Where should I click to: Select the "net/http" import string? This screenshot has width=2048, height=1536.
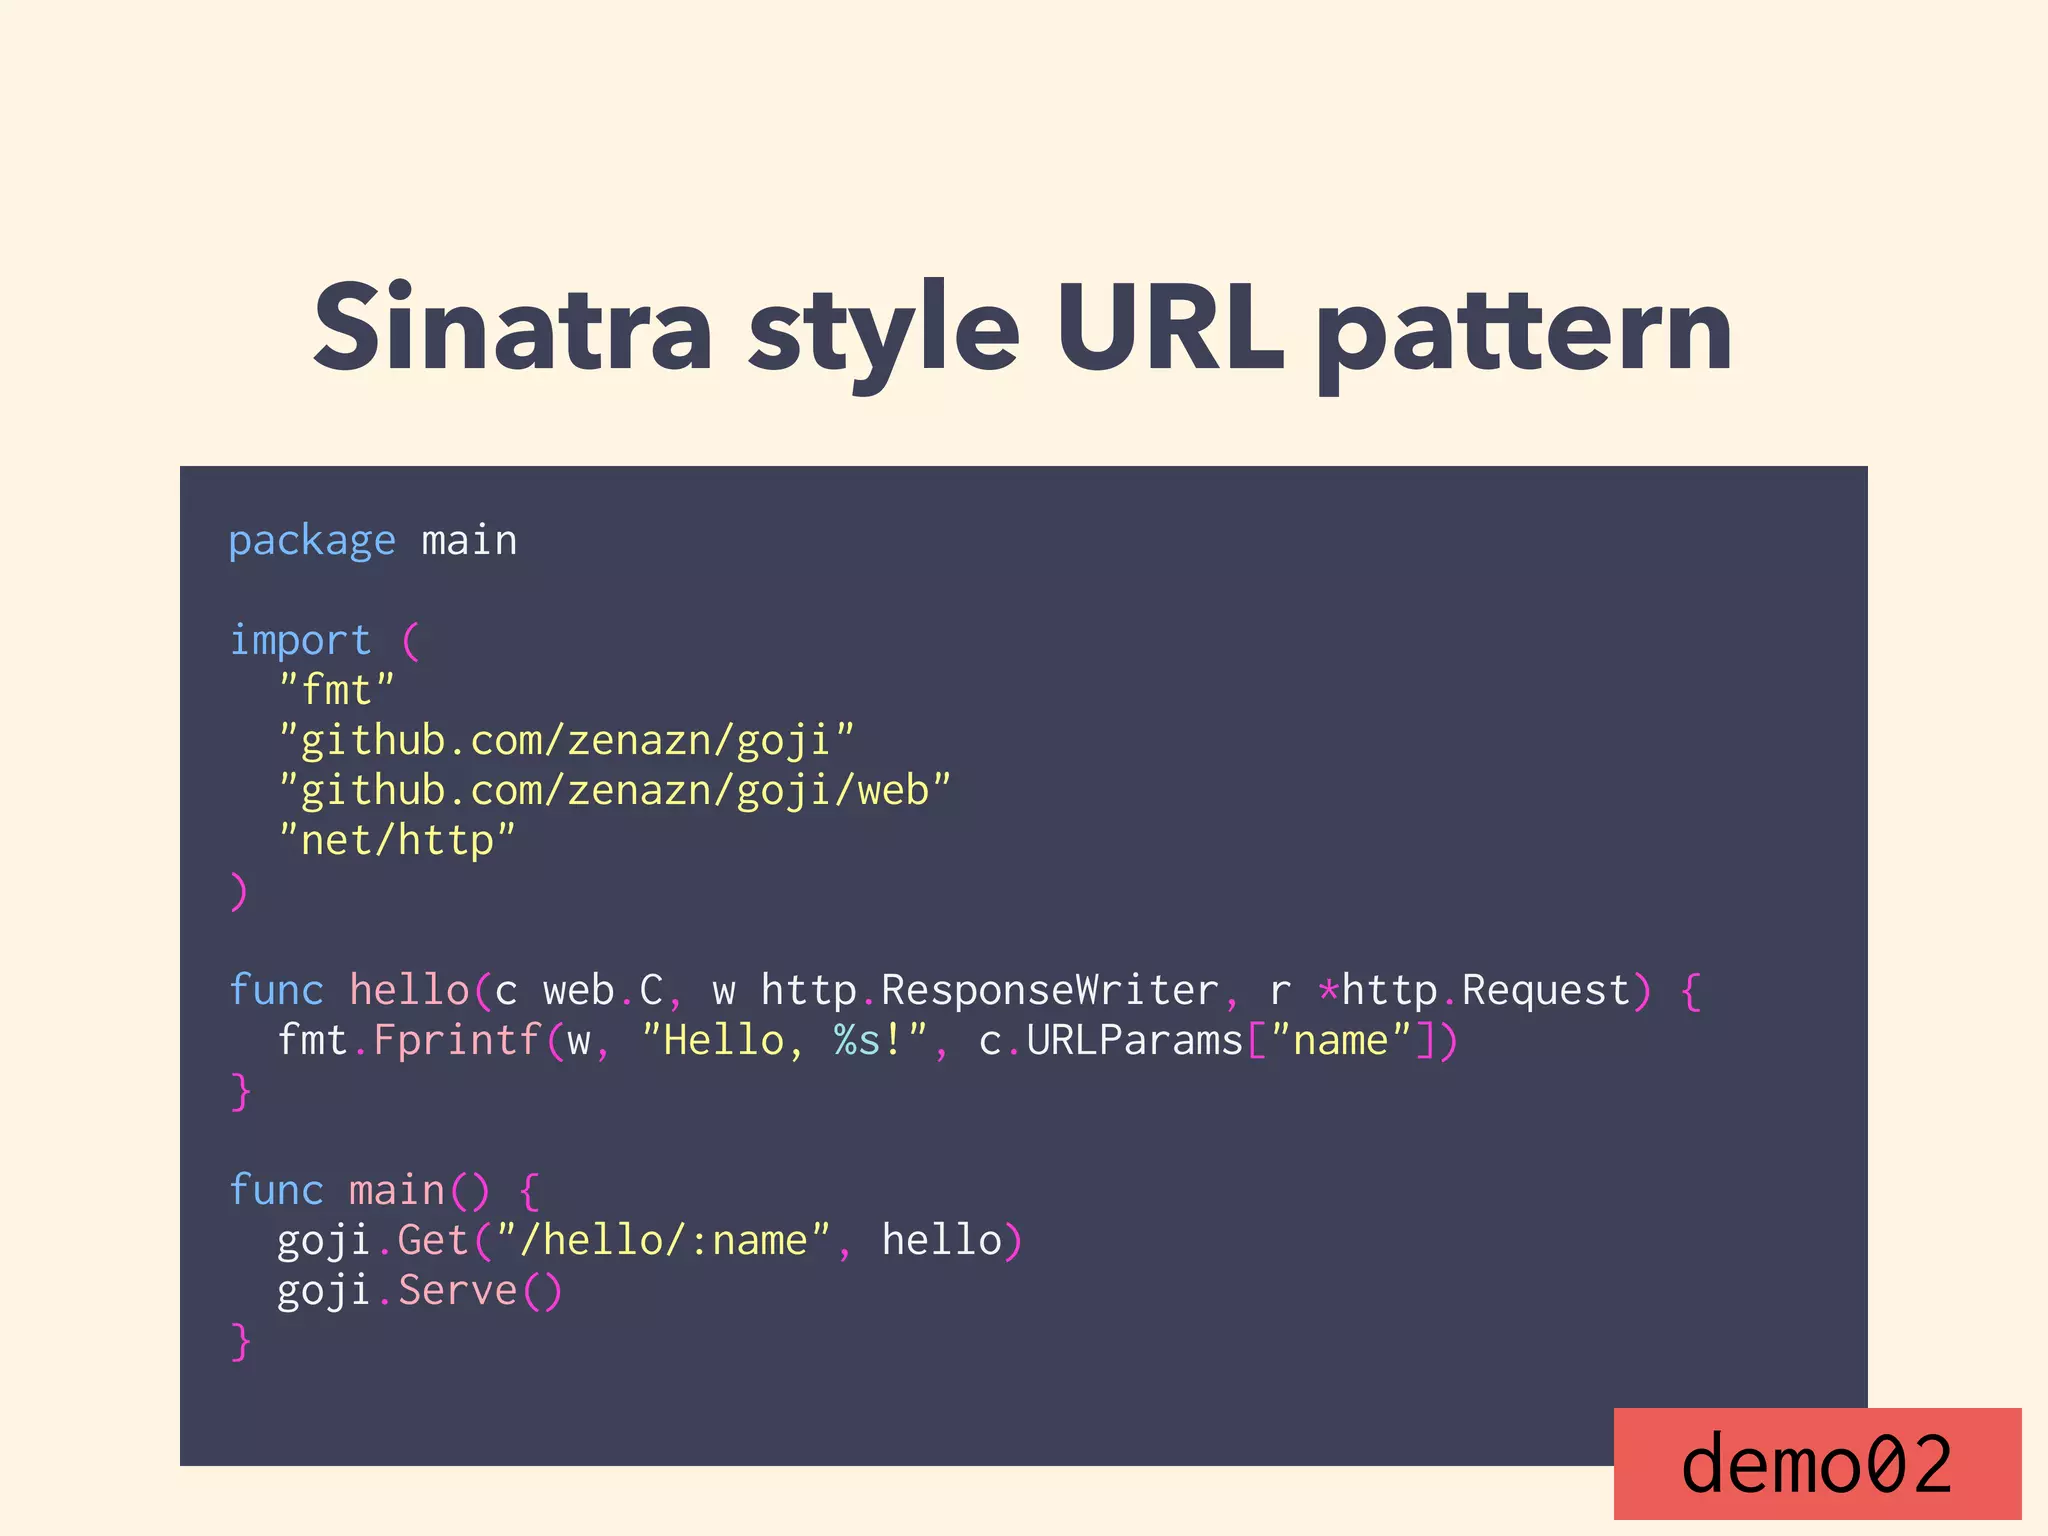397,840
